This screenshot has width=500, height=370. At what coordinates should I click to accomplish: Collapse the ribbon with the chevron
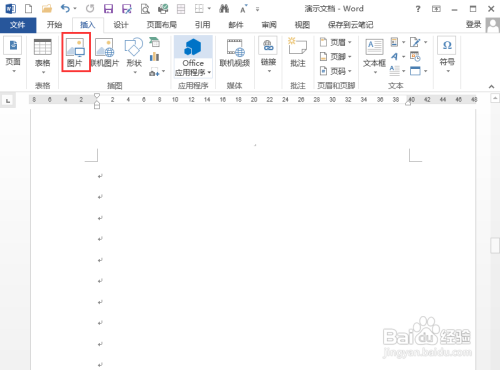pyautogui.click(x=491, y=86)
